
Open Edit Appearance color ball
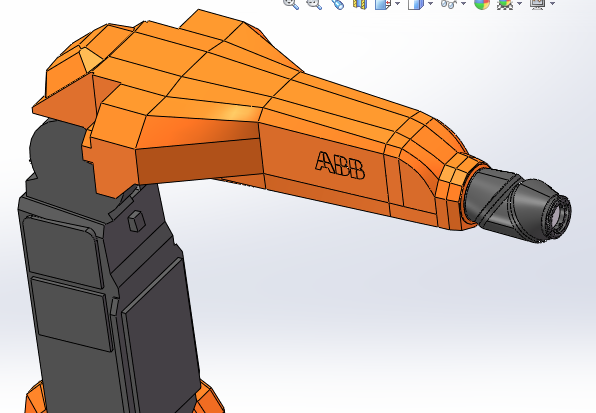coord(482,3)
